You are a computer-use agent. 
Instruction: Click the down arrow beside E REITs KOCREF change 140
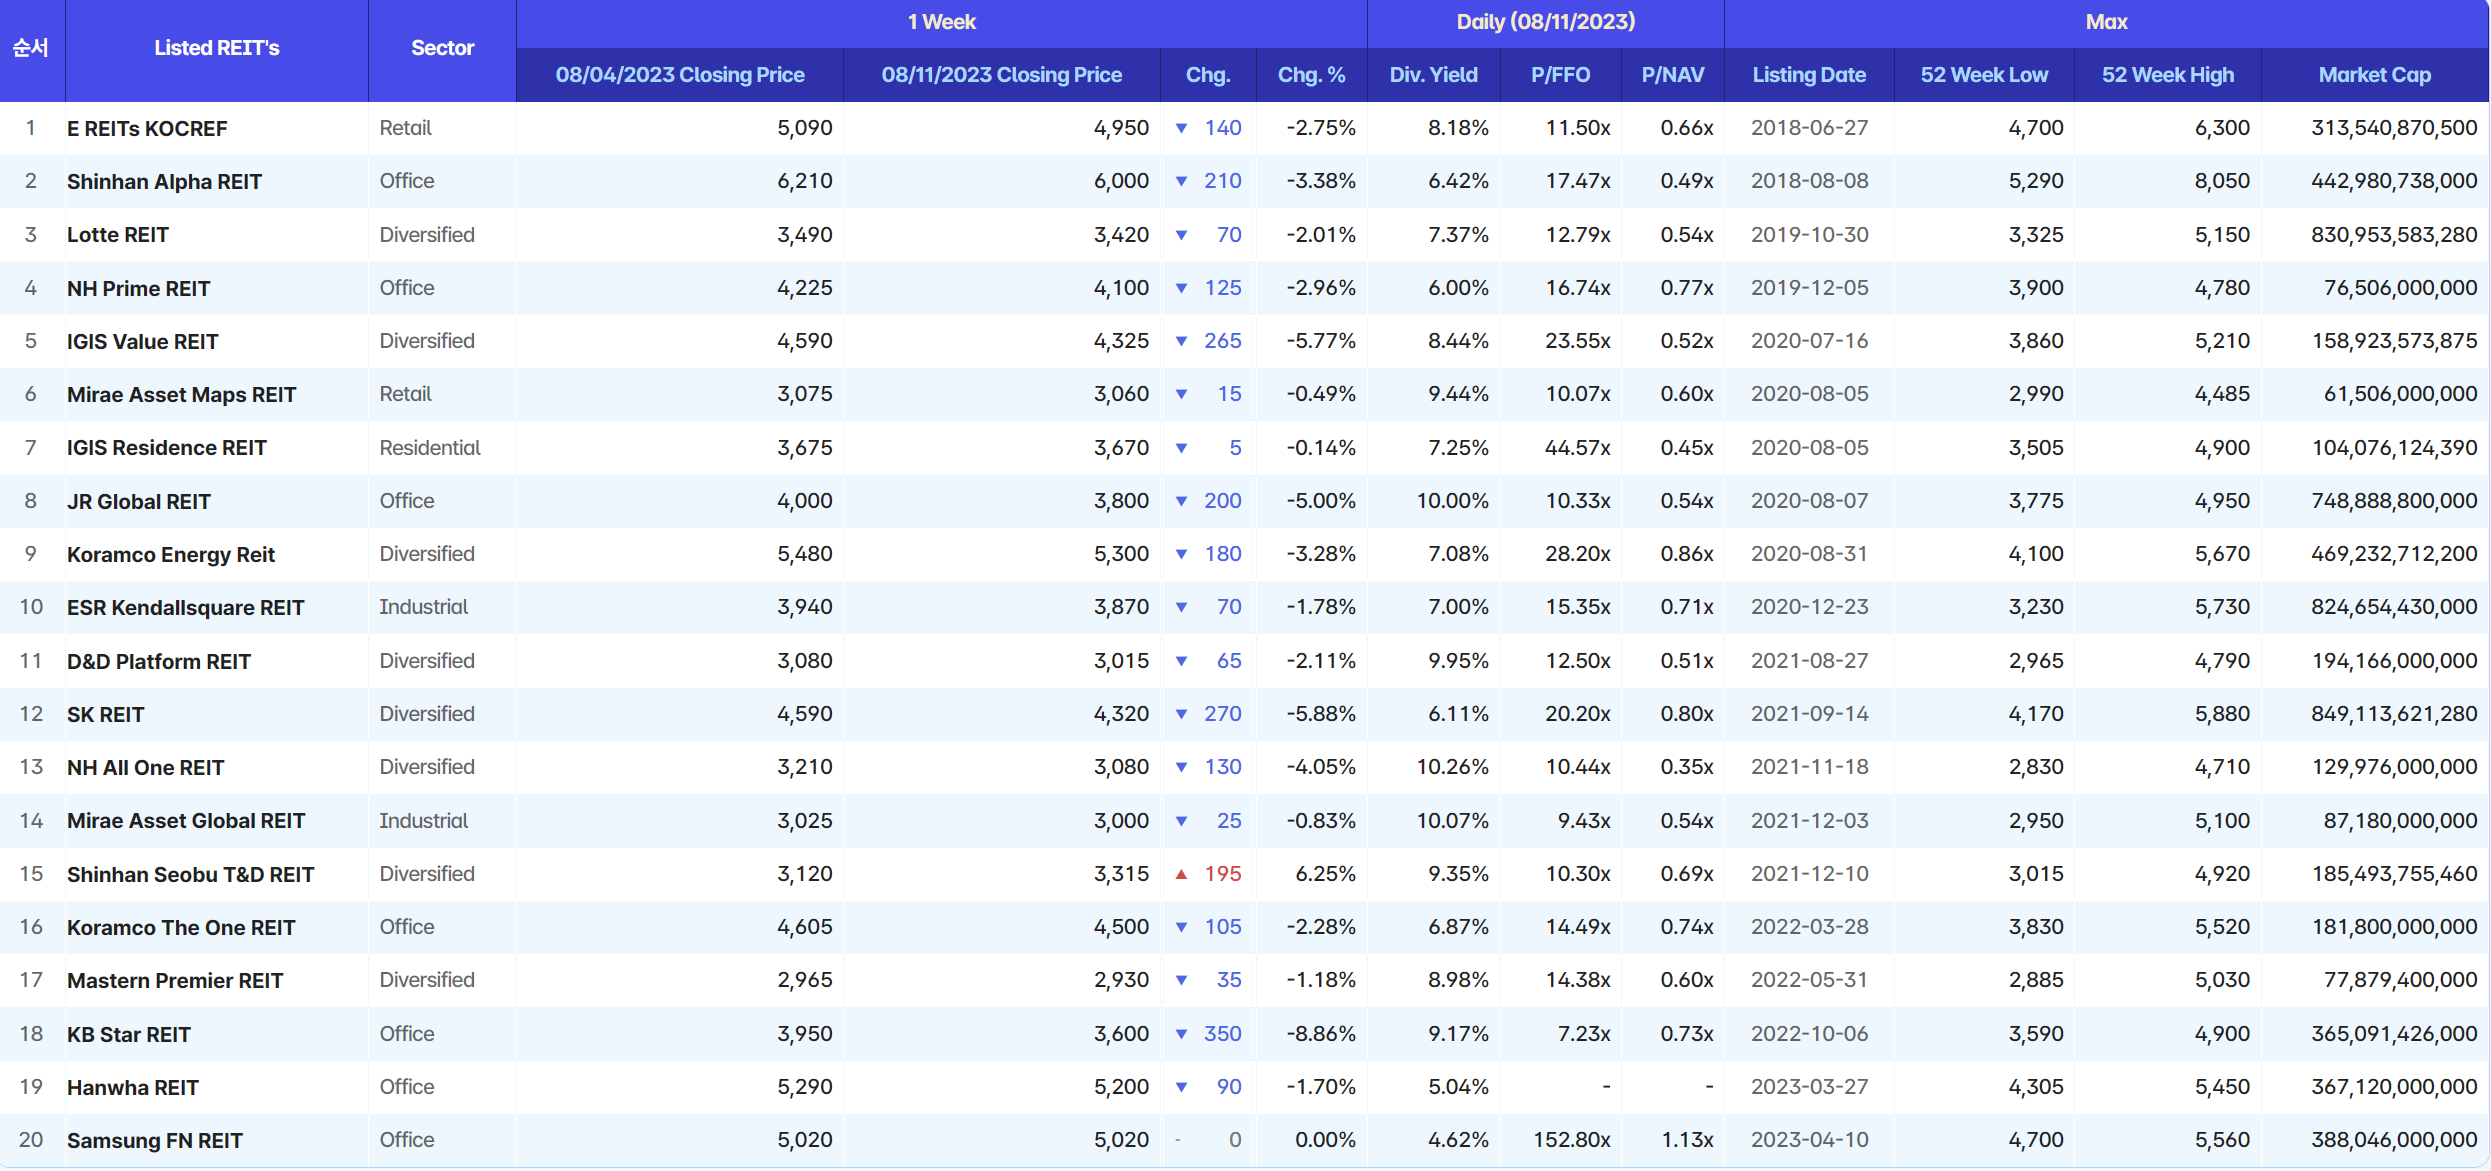(x=1181, y=128)
